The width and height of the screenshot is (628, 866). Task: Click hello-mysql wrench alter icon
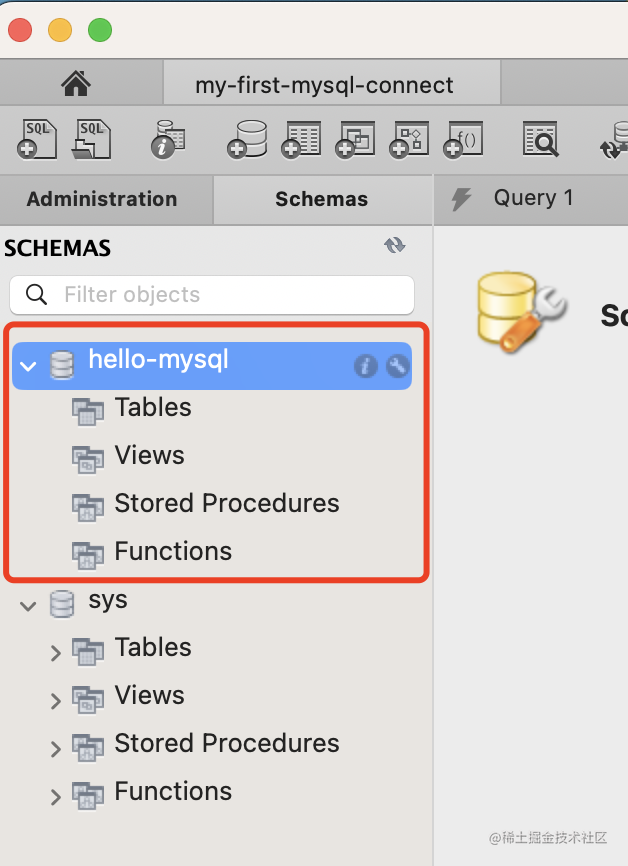397,366
